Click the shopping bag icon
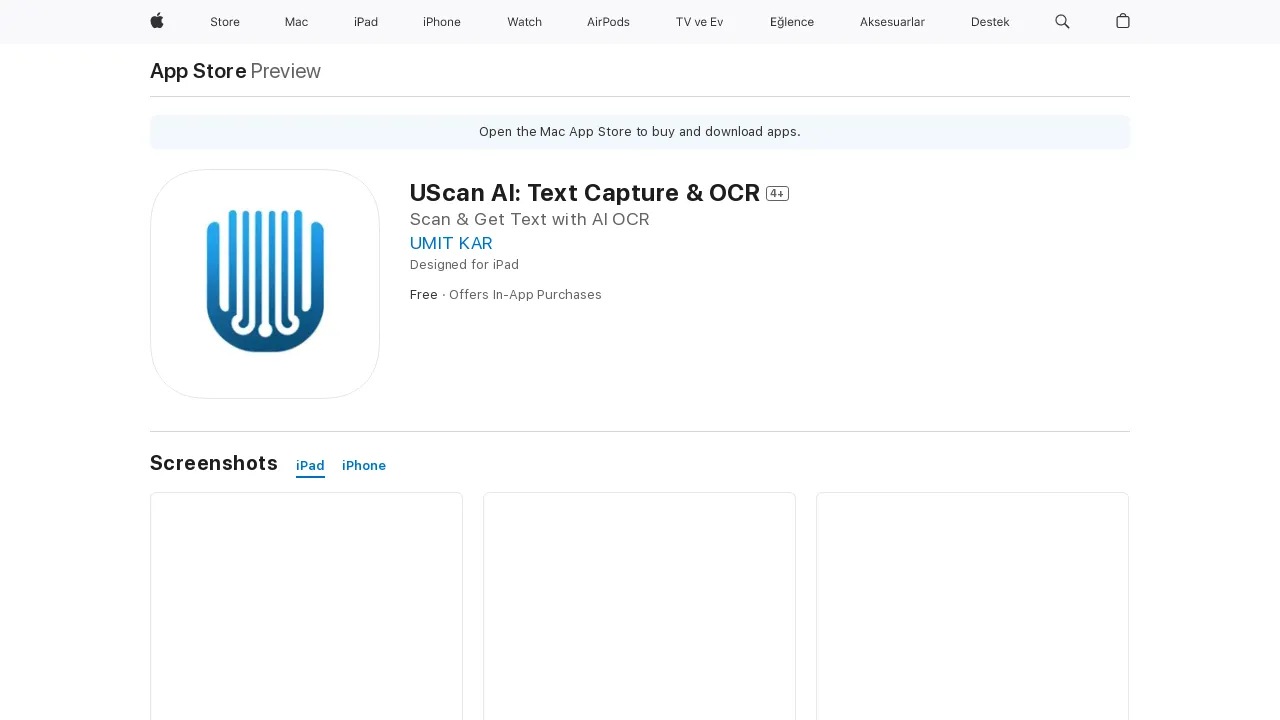Image resolution: width=1280 pixels, height=720 pixels. (1122, 22)
